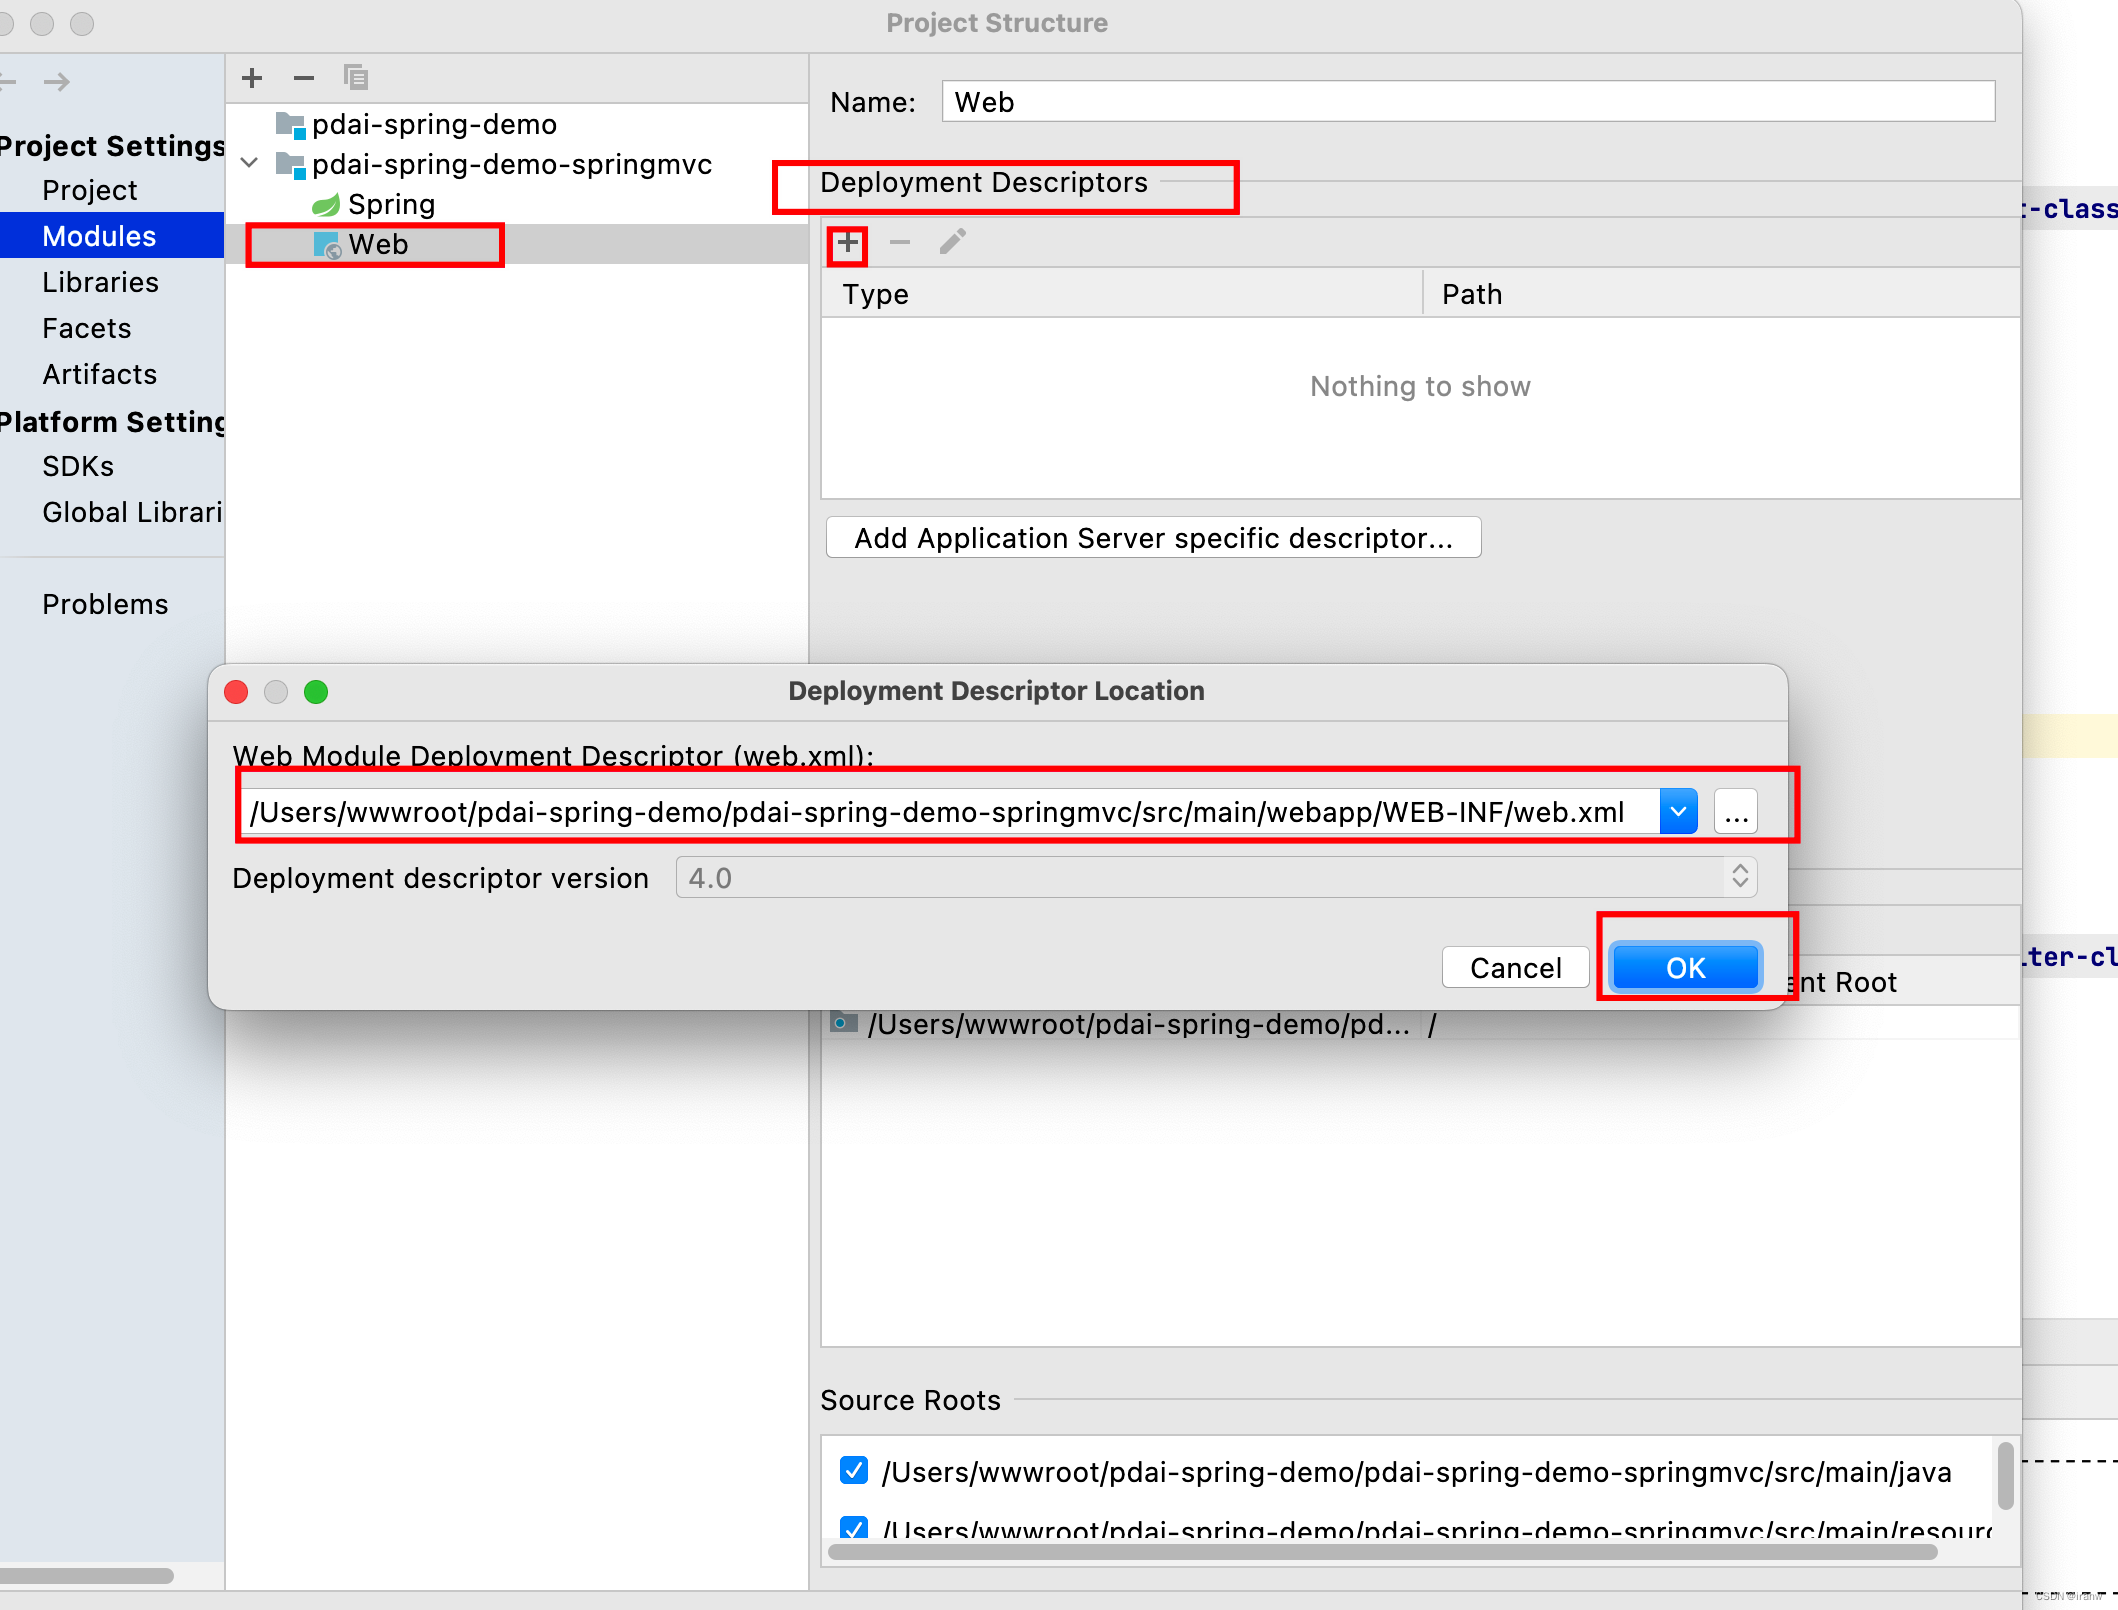This screenshot has height=1610, width=2118.
Task: Select the Spring facet leaf icon
Action: 326,205
